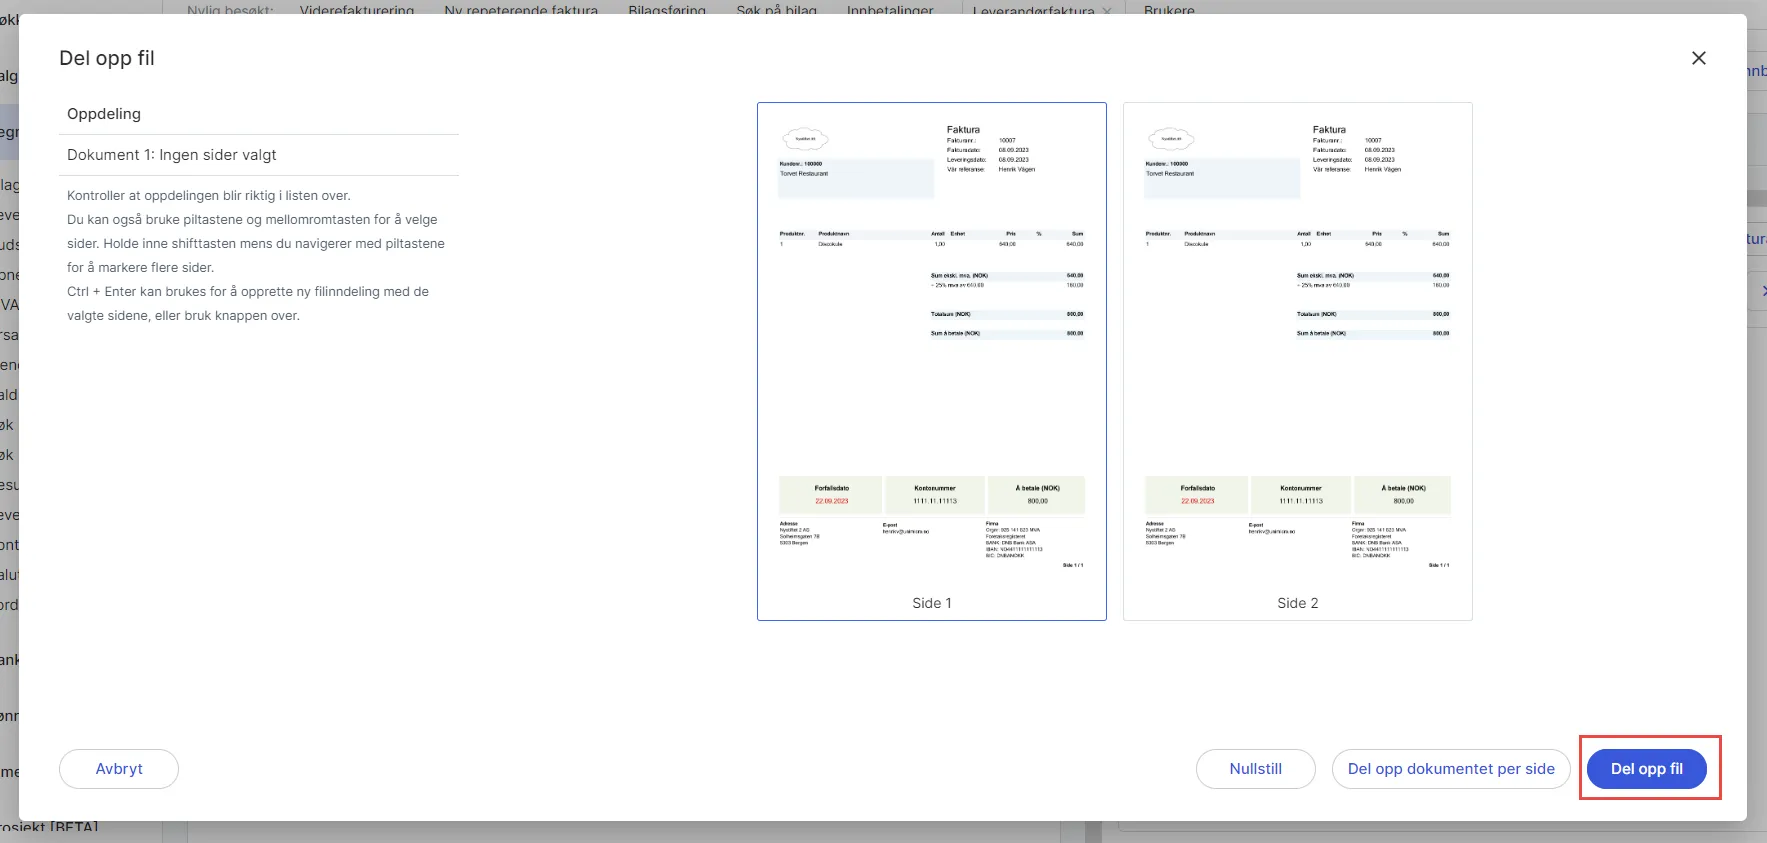Open the Viderefakturering recent link
Viewport: 1767px width, 843px height.
point(357,9)
